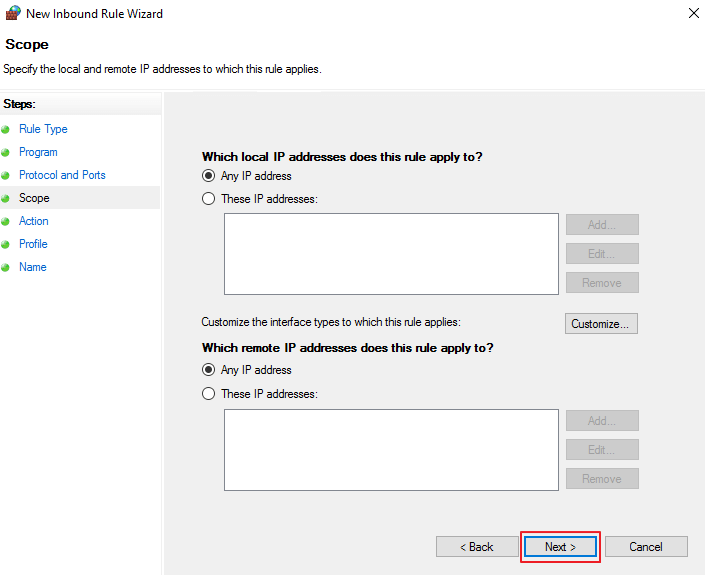Click the firewall wizard title bar icon
Image resolution: width=705 pixels, height=575 pixels.
[13, 13]
